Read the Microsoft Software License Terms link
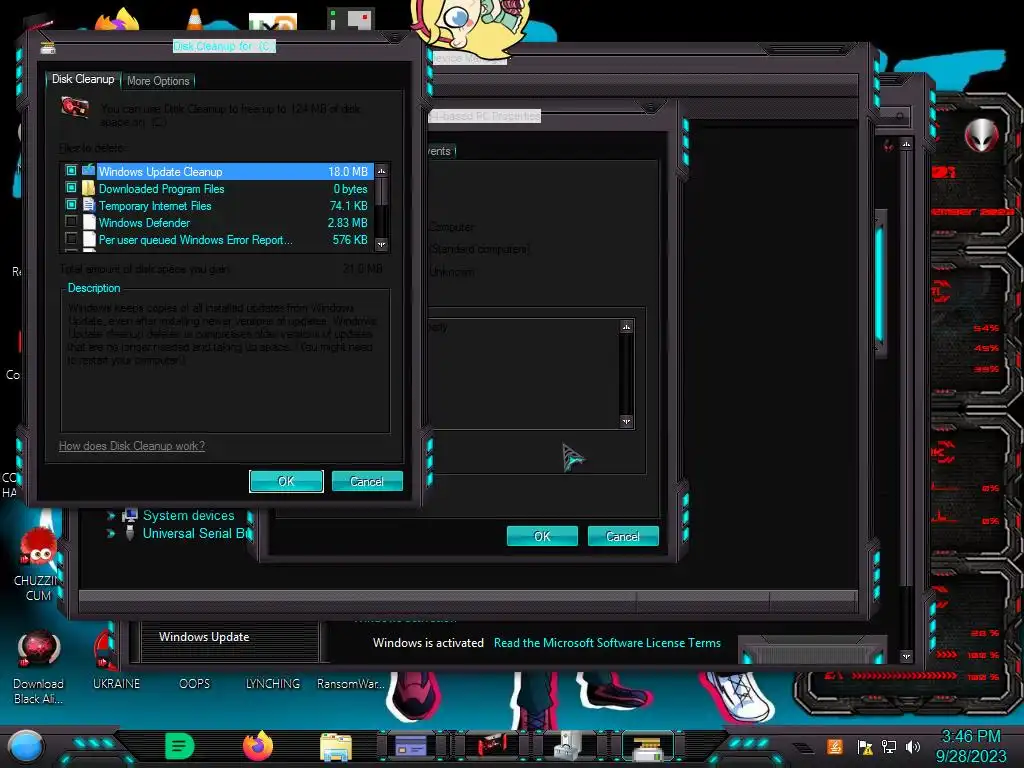The height and width of the screenshot is (768, 1024). point(607,643)
